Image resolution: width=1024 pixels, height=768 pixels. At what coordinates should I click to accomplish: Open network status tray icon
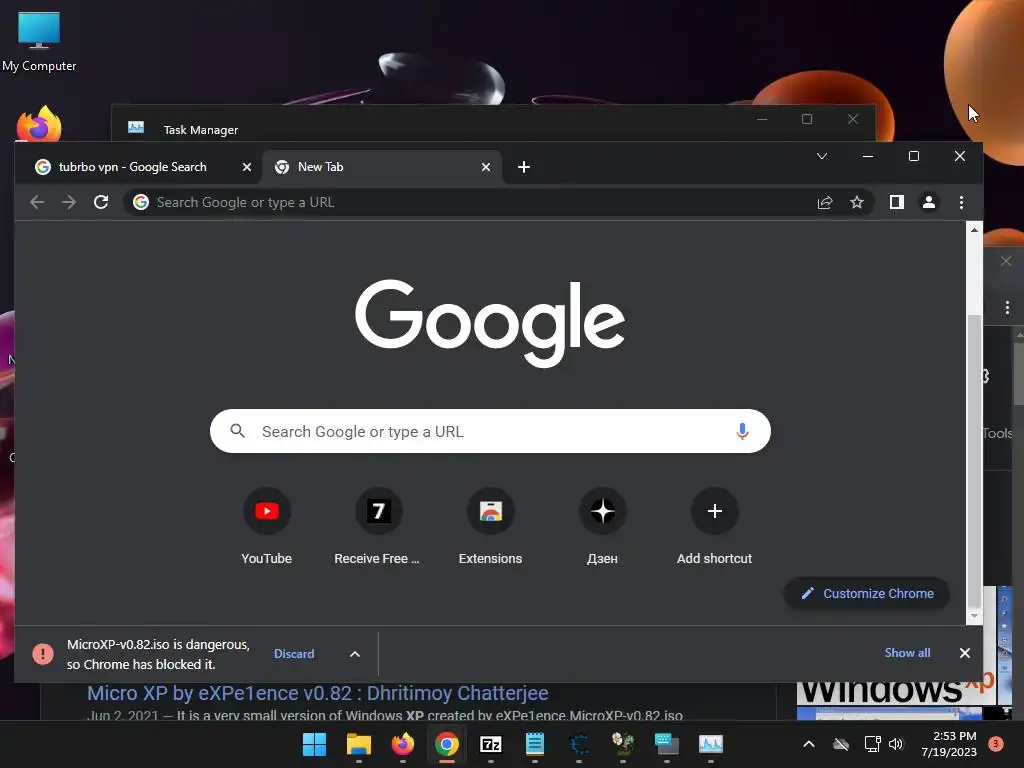pyautogui.click(x=872, y=744)
